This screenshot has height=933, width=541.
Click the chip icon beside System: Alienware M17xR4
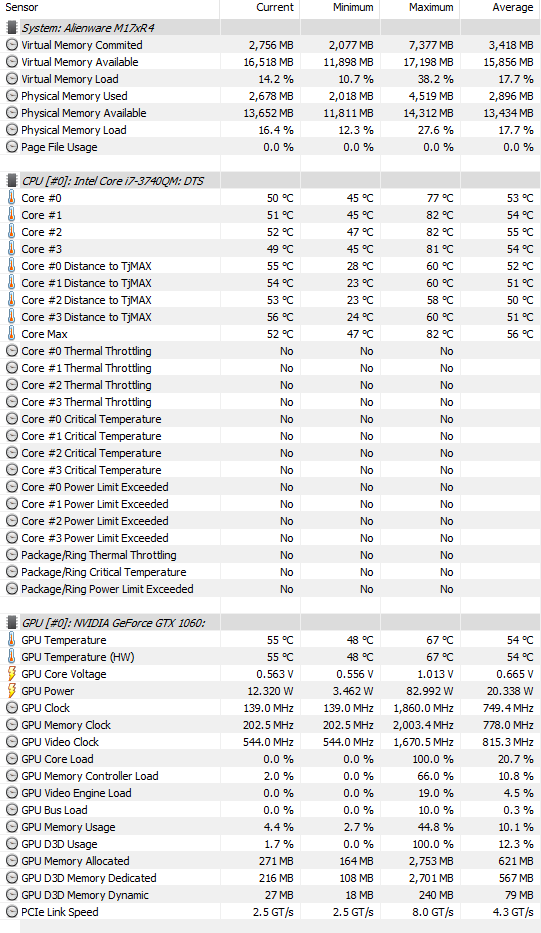pyautogui.click(x=11, y=27)
